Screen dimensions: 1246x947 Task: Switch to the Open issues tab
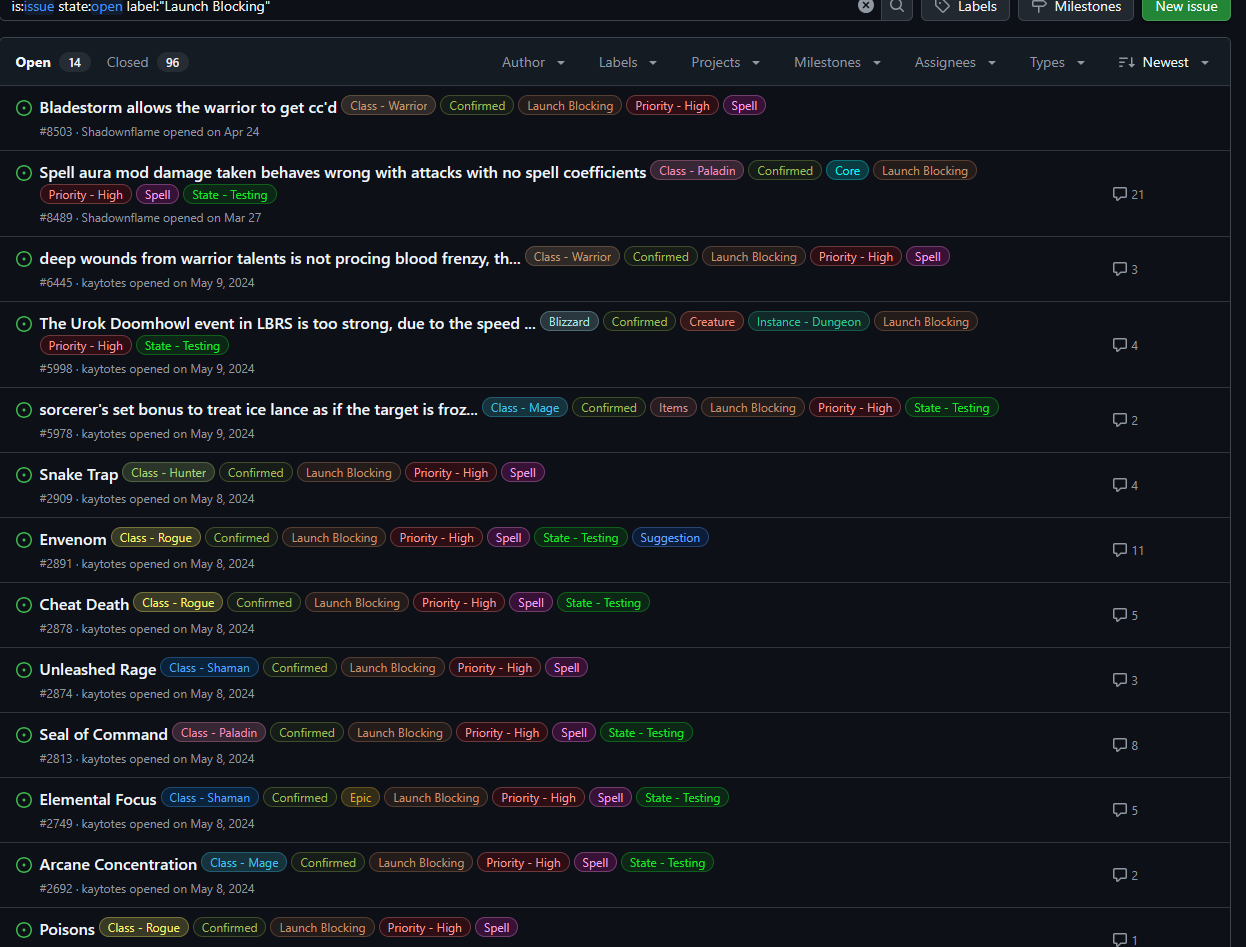[52, 62]
